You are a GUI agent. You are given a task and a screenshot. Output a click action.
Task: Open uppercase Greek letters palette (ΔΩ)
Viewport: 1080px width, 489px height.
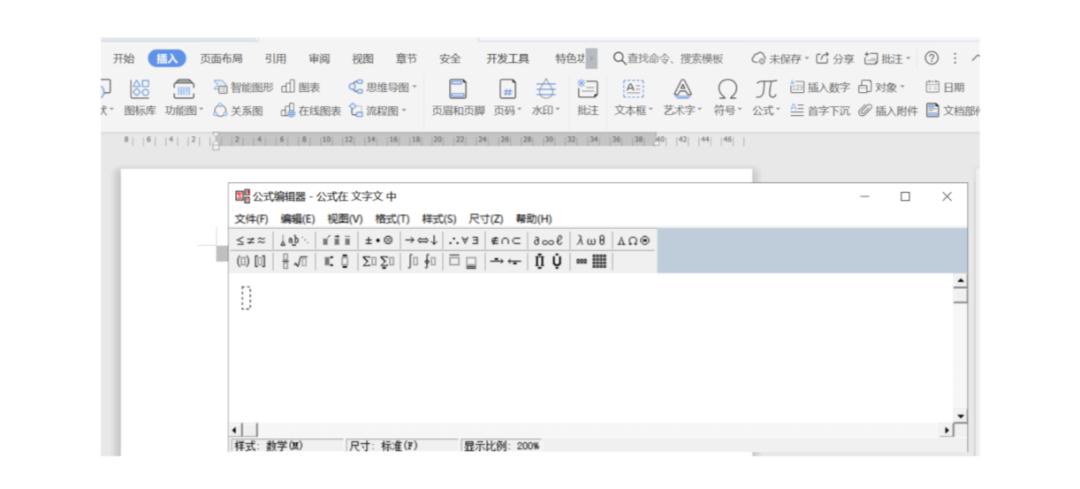633,240
